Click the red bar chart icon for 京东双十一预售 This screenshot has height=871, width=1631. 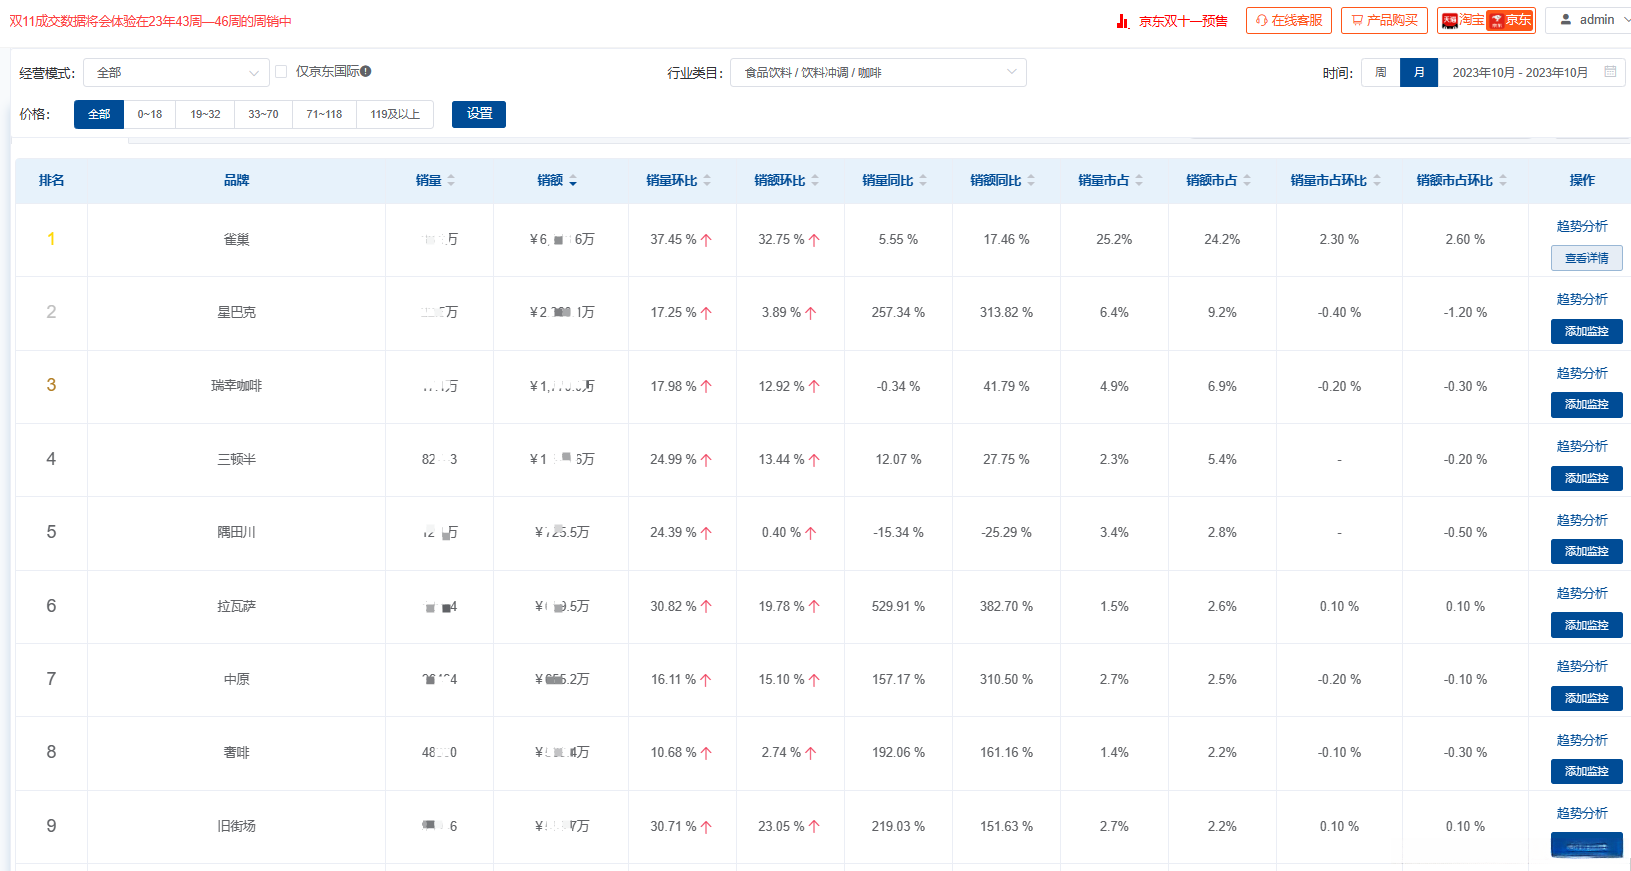click(x=1123, y=21)
